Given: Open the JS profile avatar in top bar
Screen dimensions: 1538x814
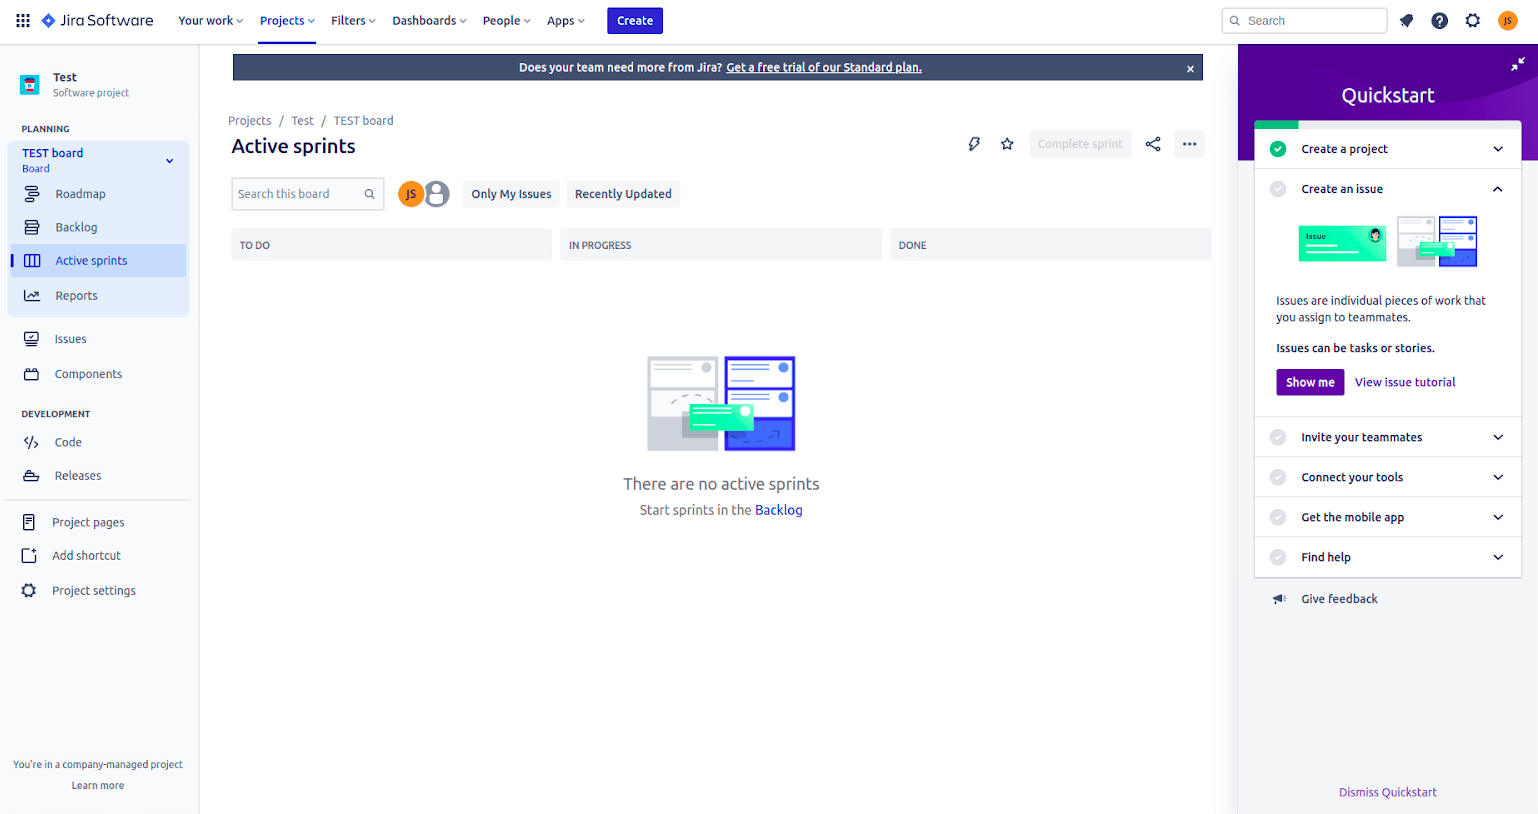Looking at the screenshot, I should 1508,21.
